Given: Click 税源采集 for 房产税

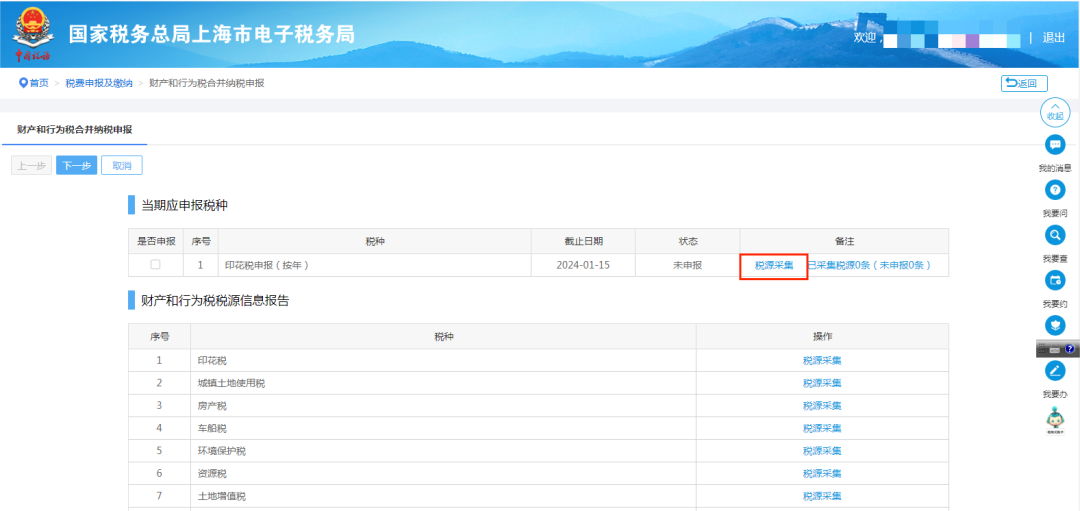Looking at the screenshot, I should click(822, 406).
